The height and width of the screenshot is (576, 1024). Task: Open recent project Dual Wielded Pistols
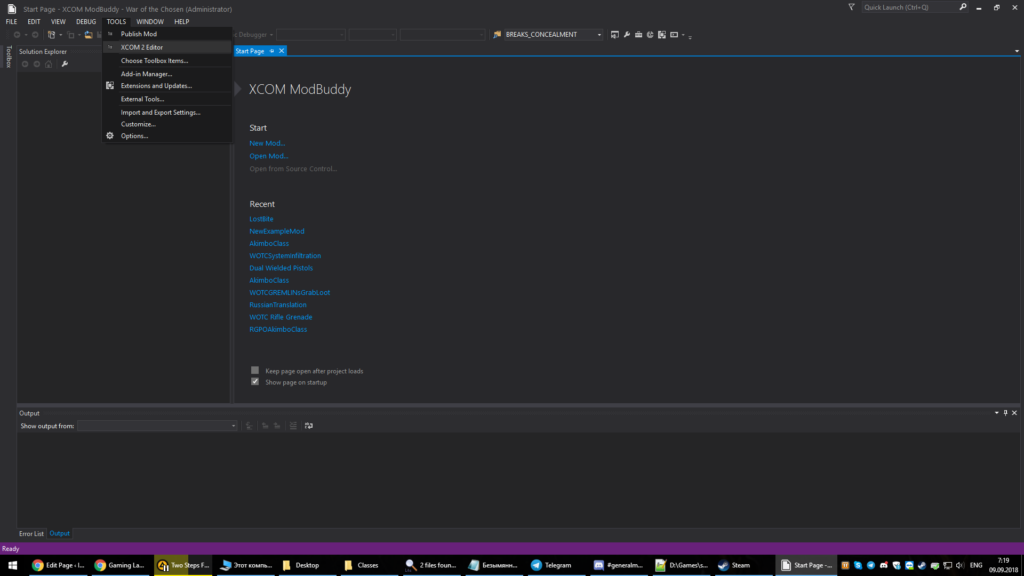click(281, 268)
